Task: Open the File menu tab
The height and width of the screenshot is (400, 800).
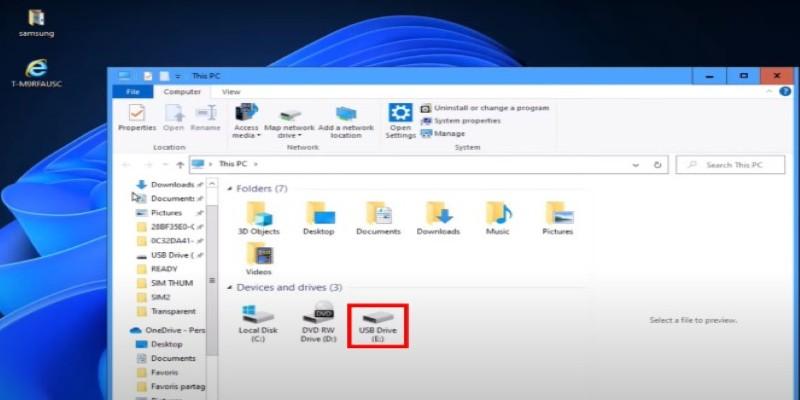Action: coord(132,92)
